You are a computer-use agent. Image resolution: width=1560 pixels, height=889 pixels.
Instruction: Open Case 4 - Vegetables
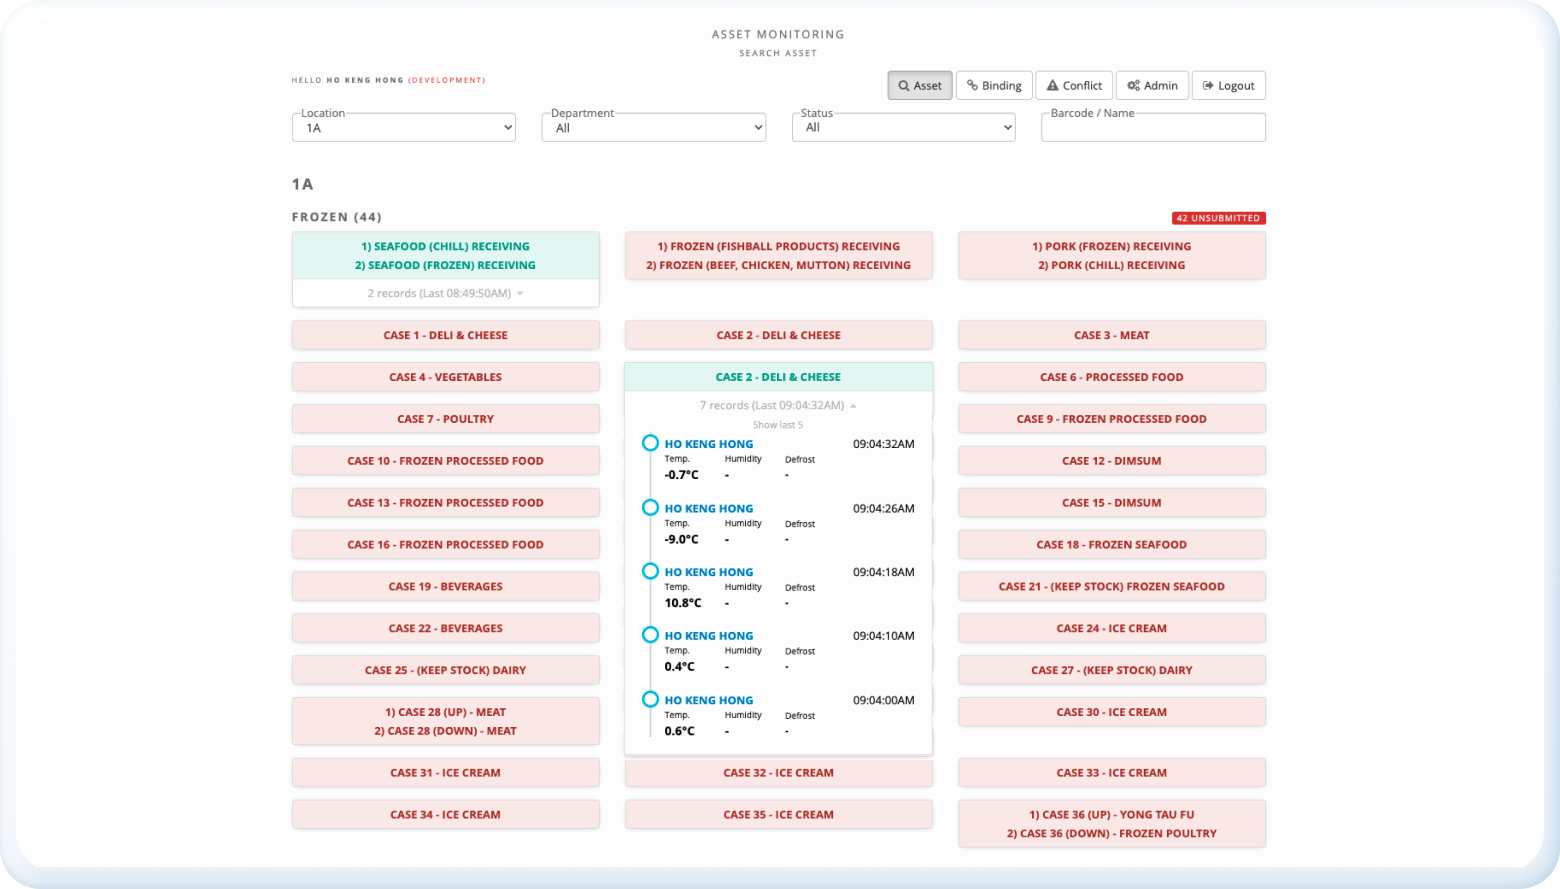tap(446, 377)
